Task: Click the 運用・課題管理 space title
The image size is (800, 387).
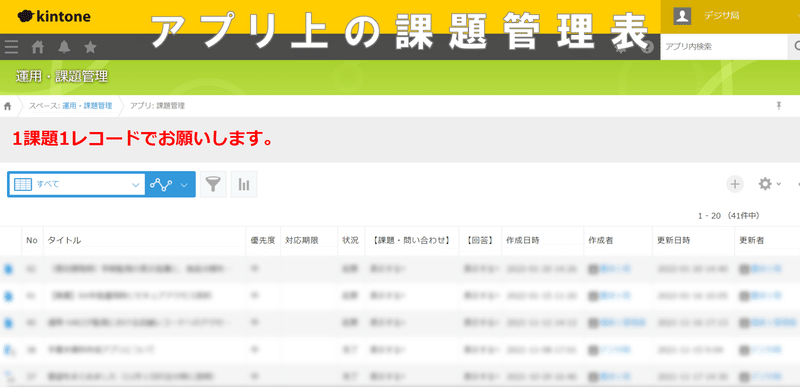Action: tap(62, 77)
